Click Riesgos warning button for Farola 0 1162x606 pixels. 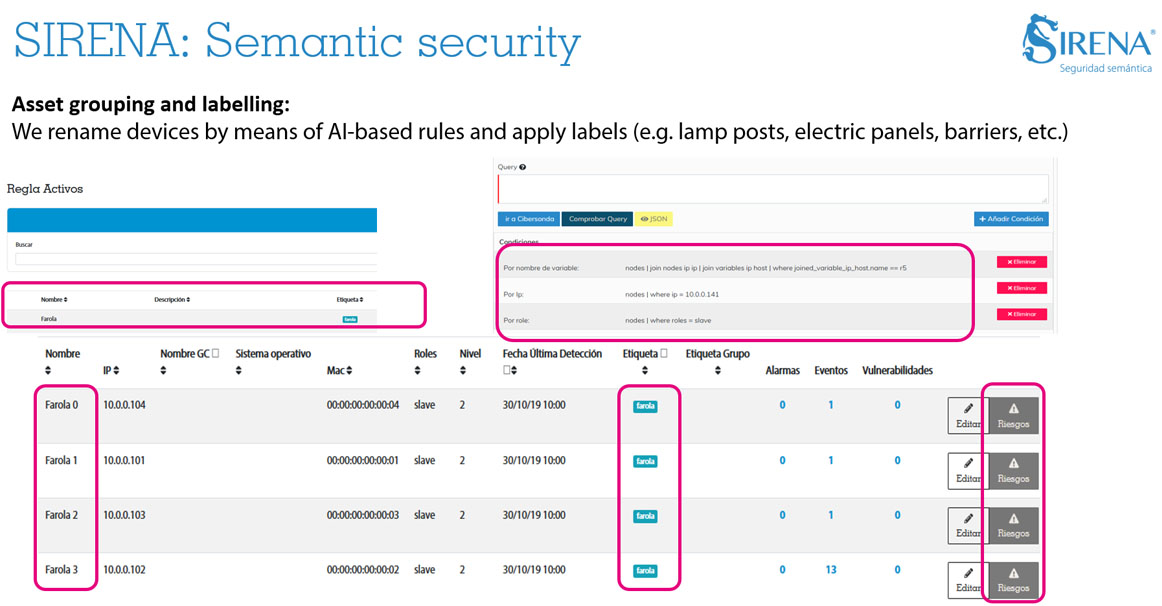pos(1013,415)
